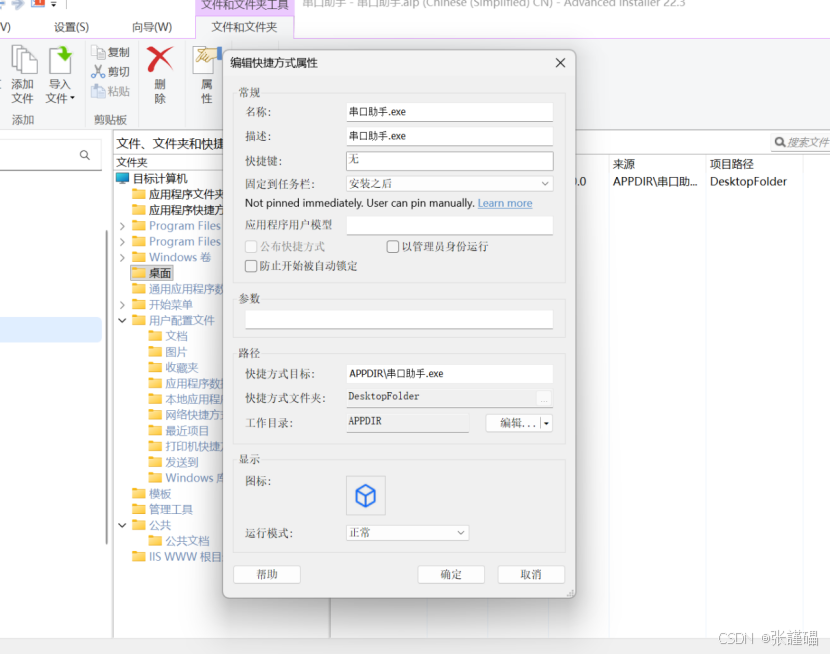Click the 文档 folder icon
This screenshot has height=654, width=830.
155,335
